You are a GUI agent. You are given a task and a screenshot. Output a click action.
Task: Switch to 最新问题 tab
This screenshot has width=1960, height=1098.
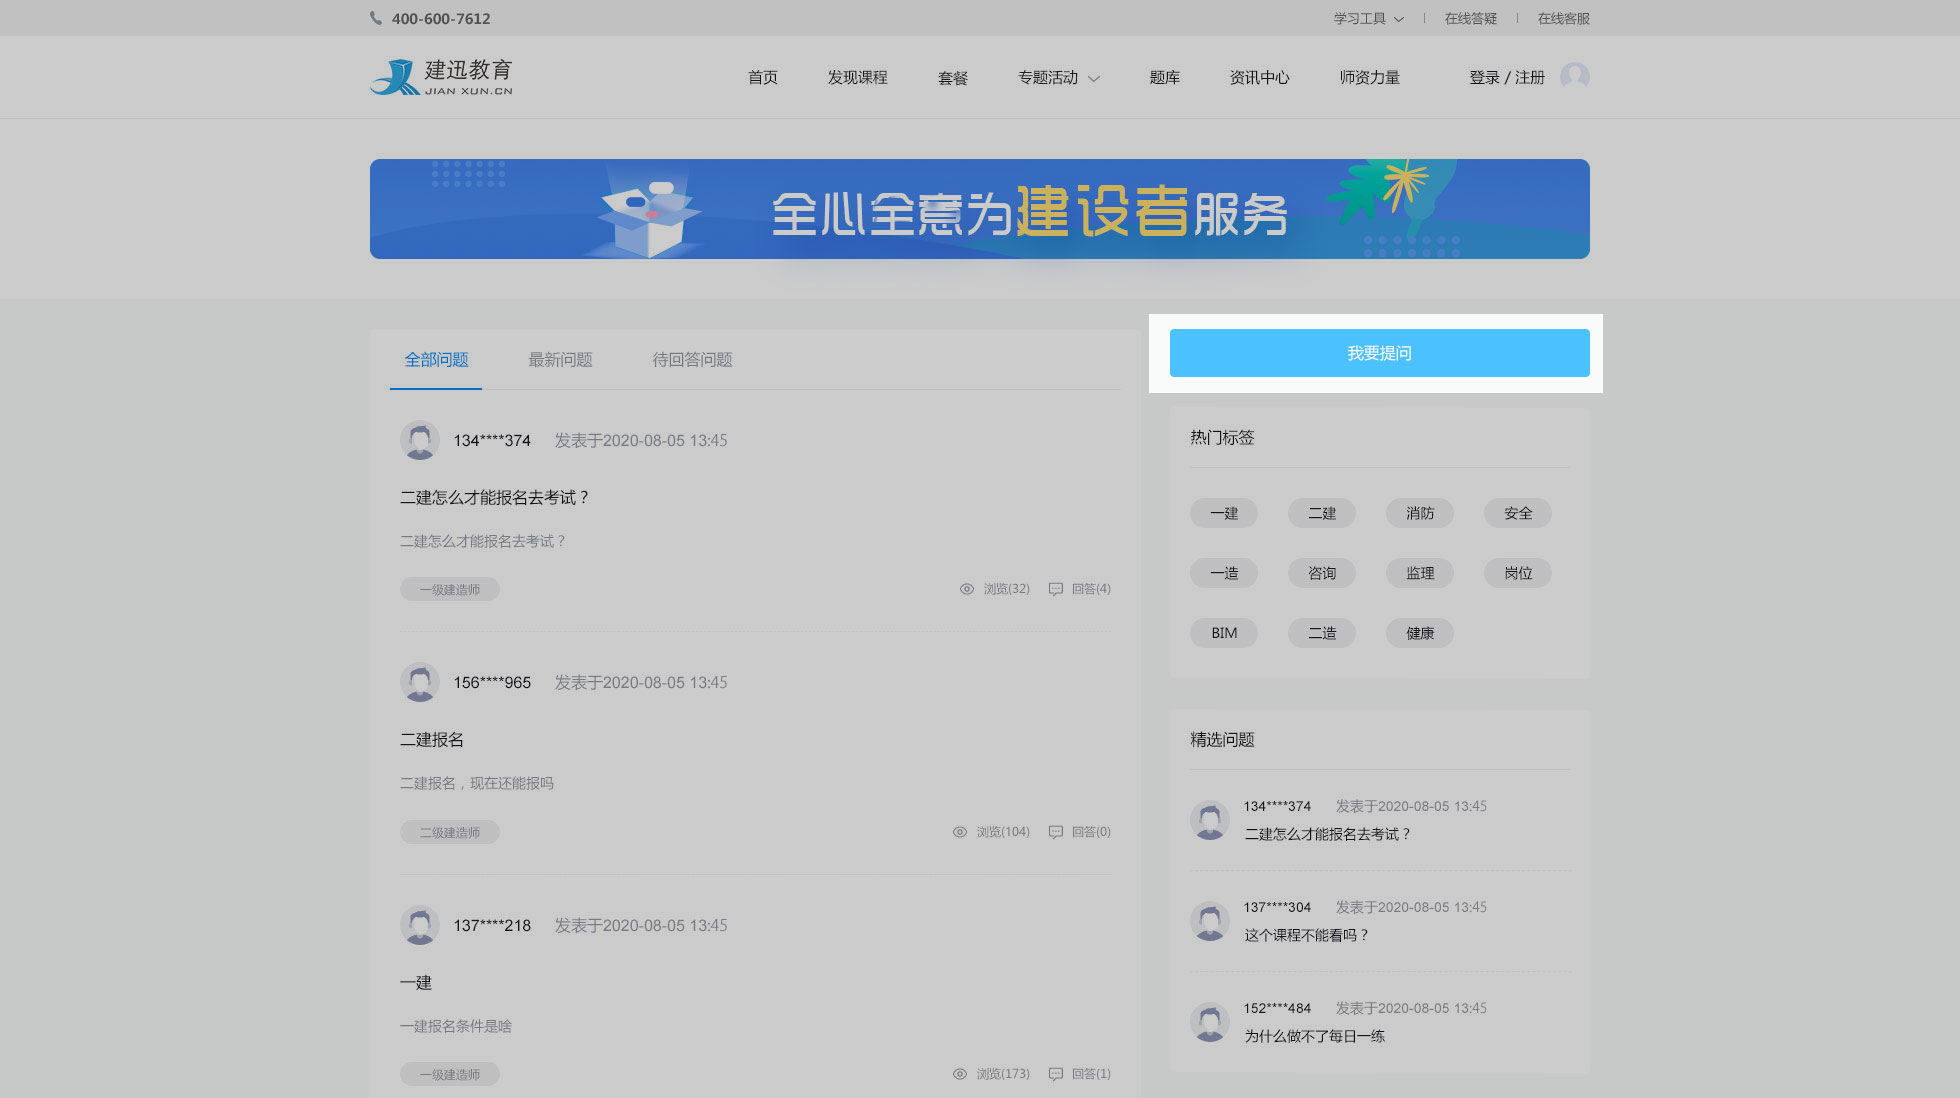560,359
